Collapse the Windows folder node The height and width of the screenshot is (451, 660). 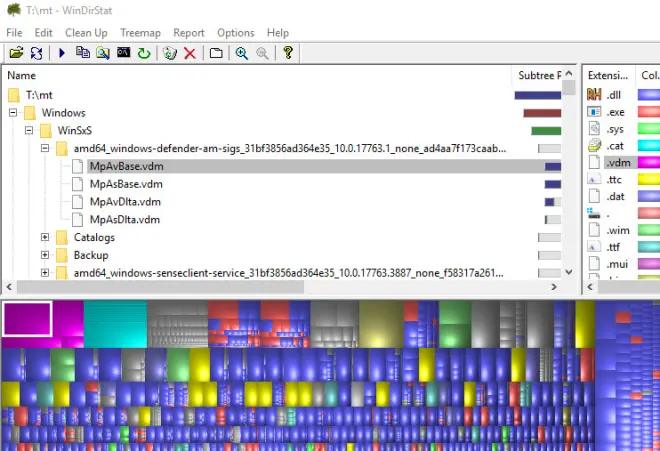[13, 112]
